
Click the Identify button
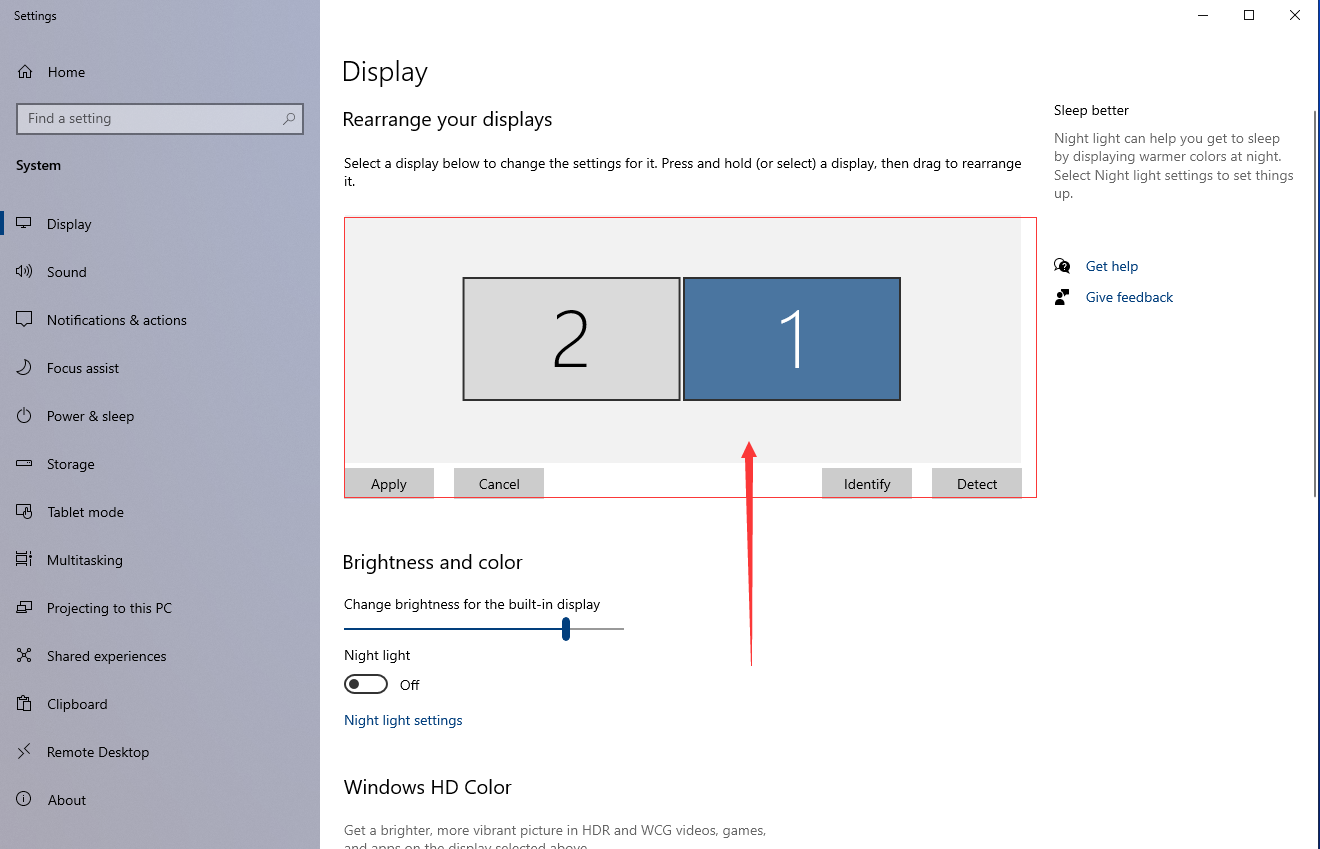point(867,483)
